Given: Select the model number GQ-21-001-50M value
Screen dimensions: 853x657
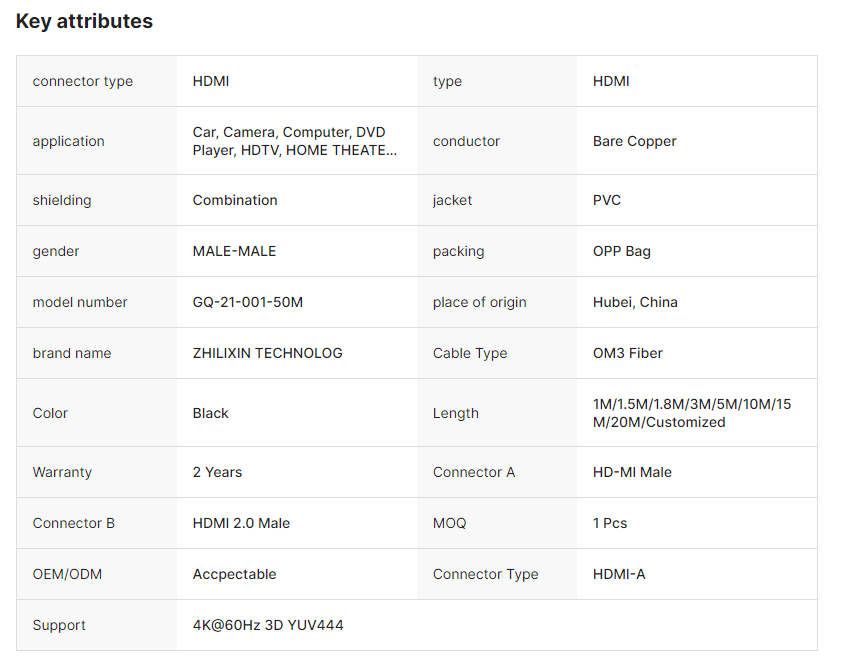Looking at the screenshot, I should pos(247,302).
